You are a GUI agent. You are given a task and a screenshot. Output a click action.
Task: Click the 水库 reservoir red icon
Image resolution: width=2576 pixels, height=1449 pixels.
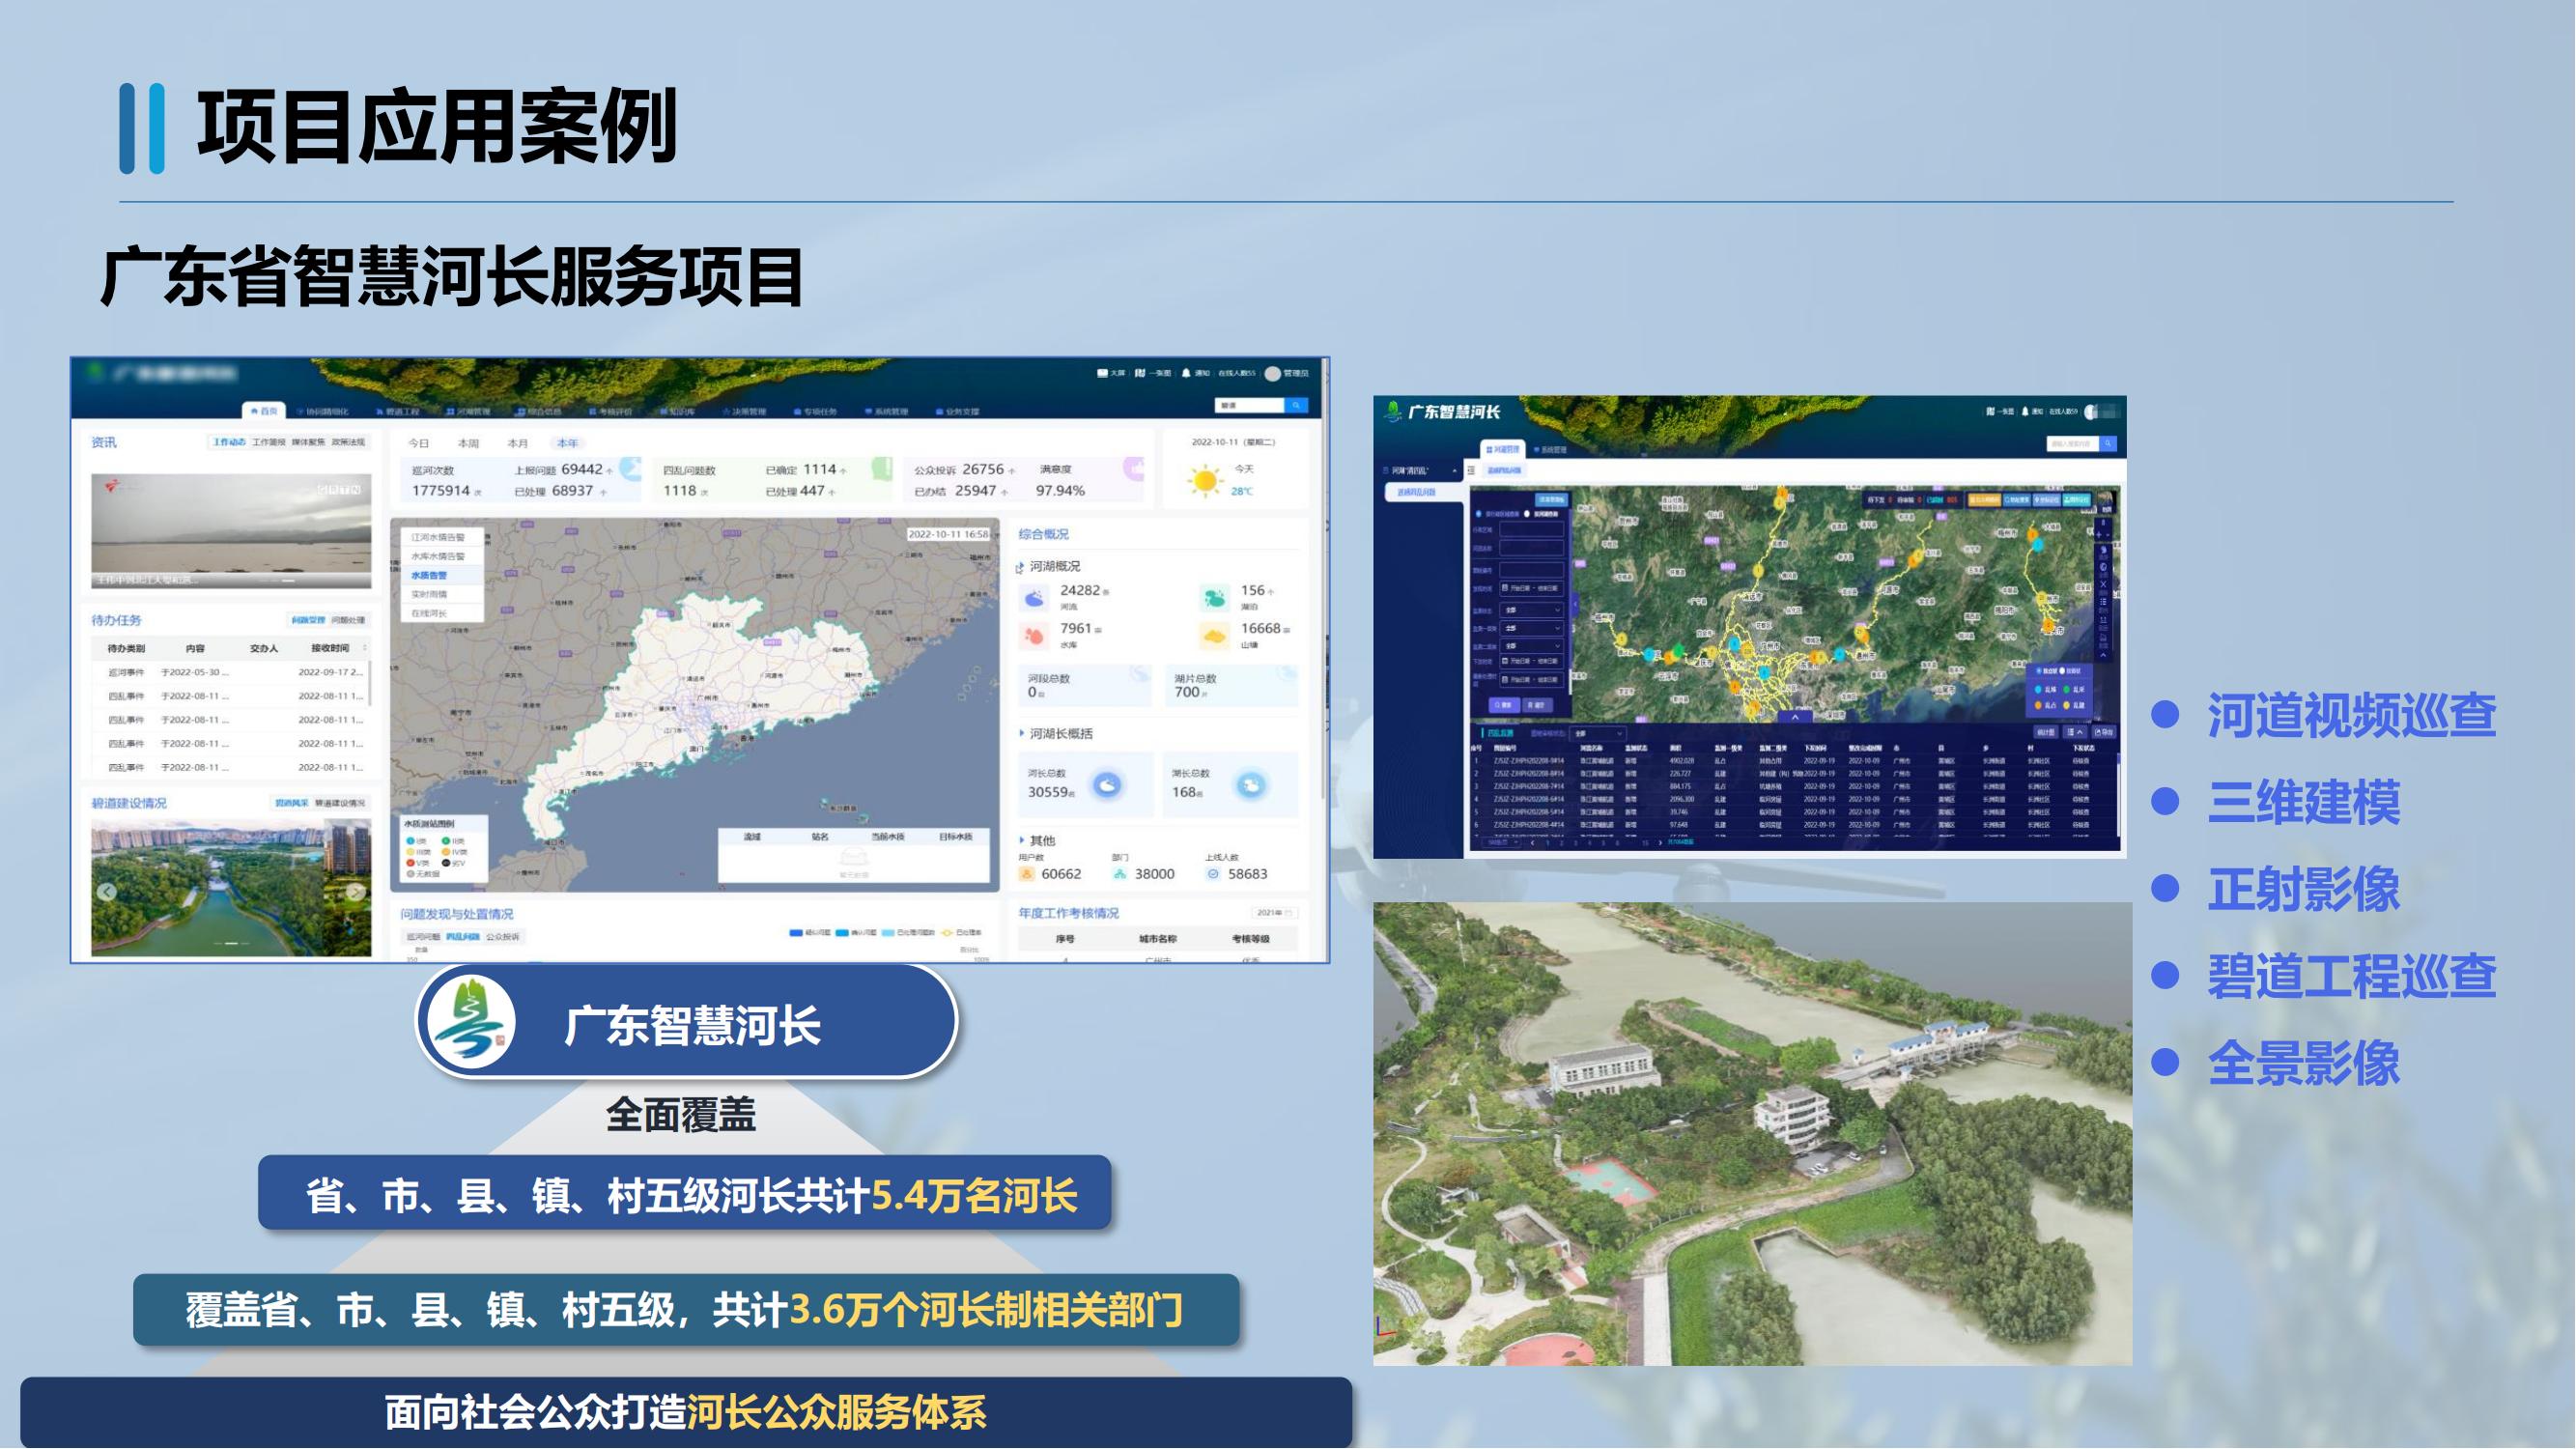pyautogui.click(x=1035, y=635)
